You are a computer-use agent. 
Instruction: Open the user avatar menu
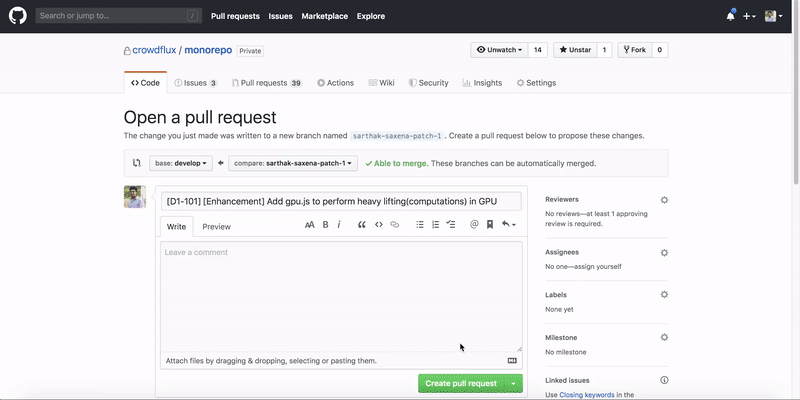pos(773,16)
